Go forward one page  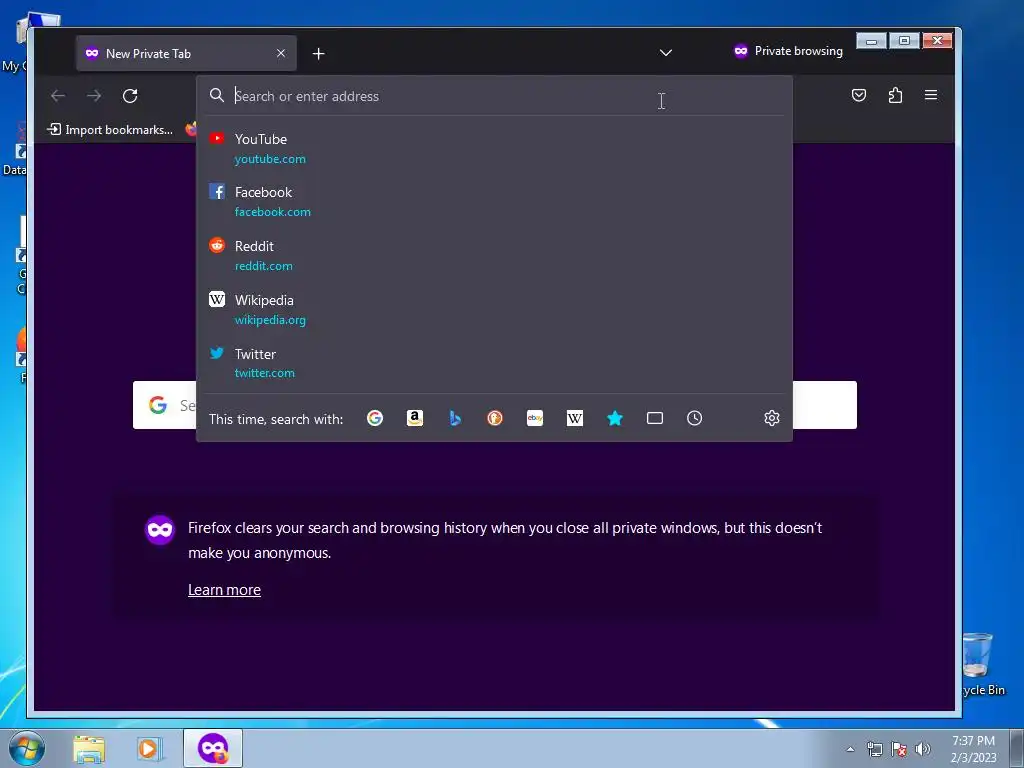tap(94, 96)
